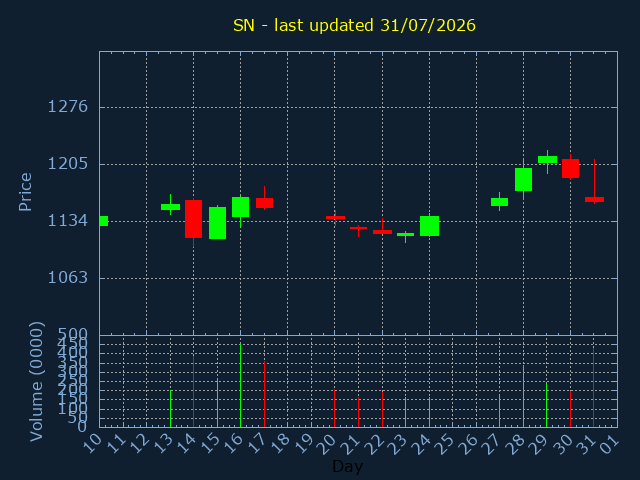Click the red candlestick on day 31
Viewport: 640px width, 480px height.
[x=594, y=200]
